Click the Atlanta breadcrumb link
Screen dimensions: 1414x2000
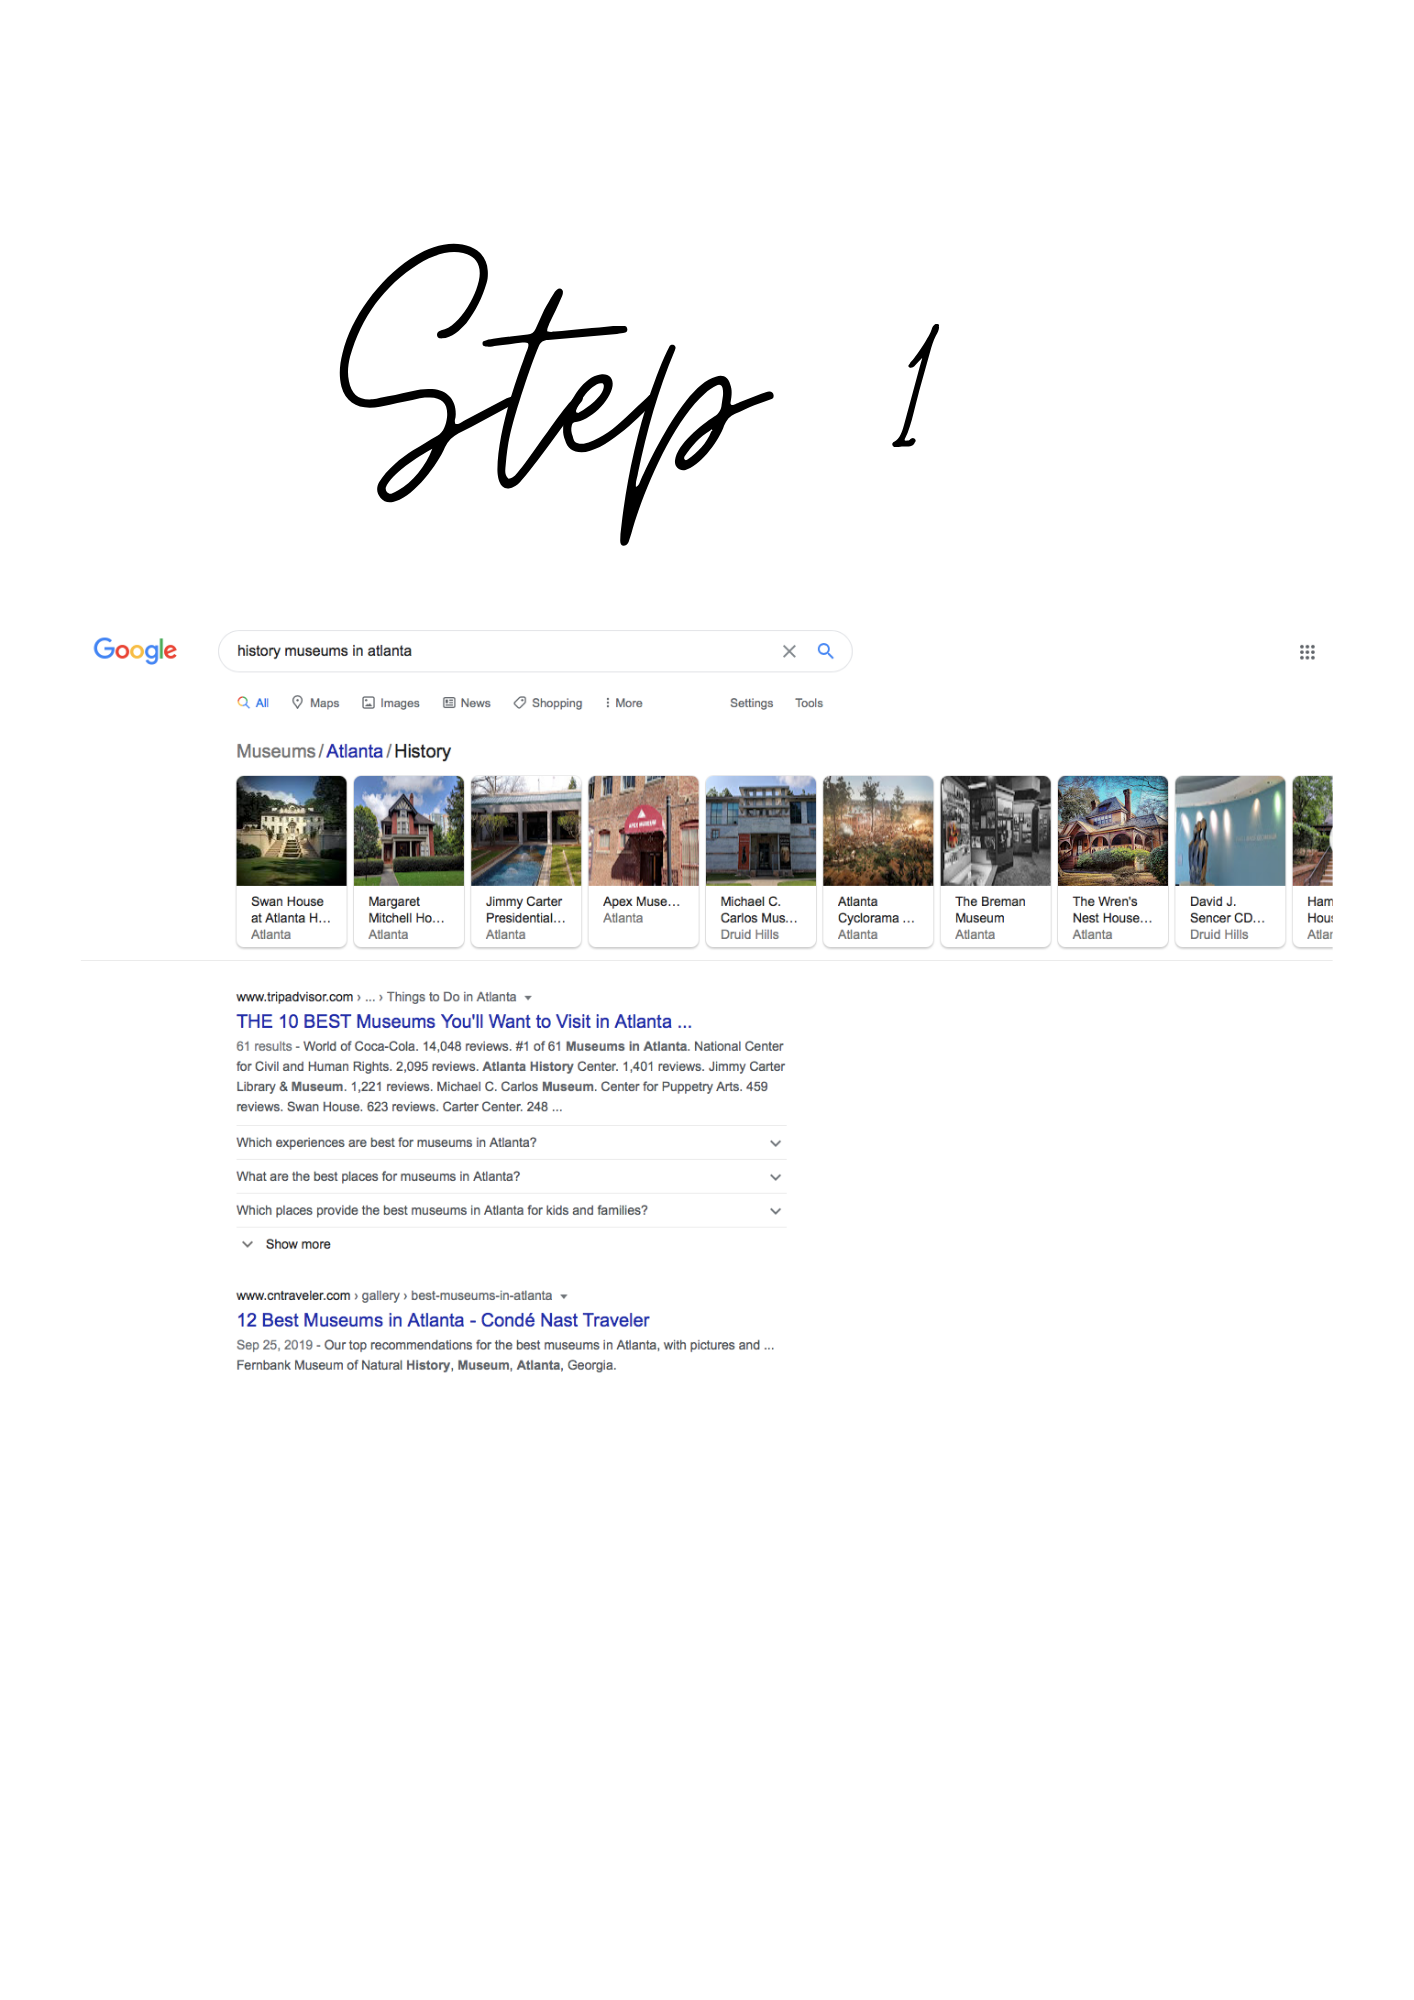click(x=354, y=751)
